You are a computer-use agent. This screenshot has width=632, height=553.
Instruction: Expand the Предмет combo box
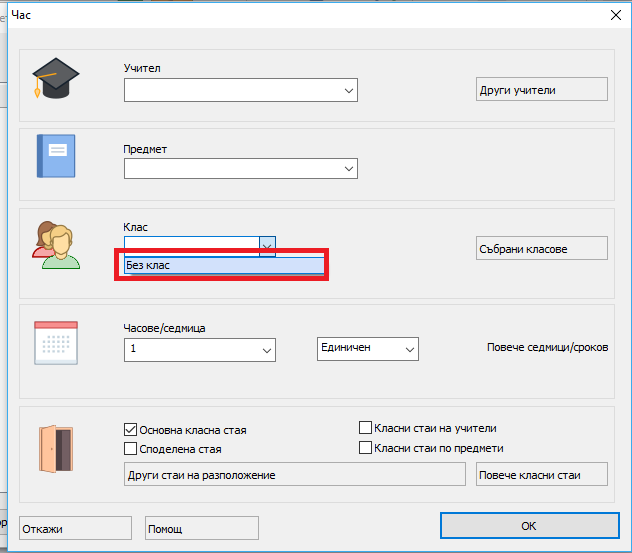(x=349, y=169)
